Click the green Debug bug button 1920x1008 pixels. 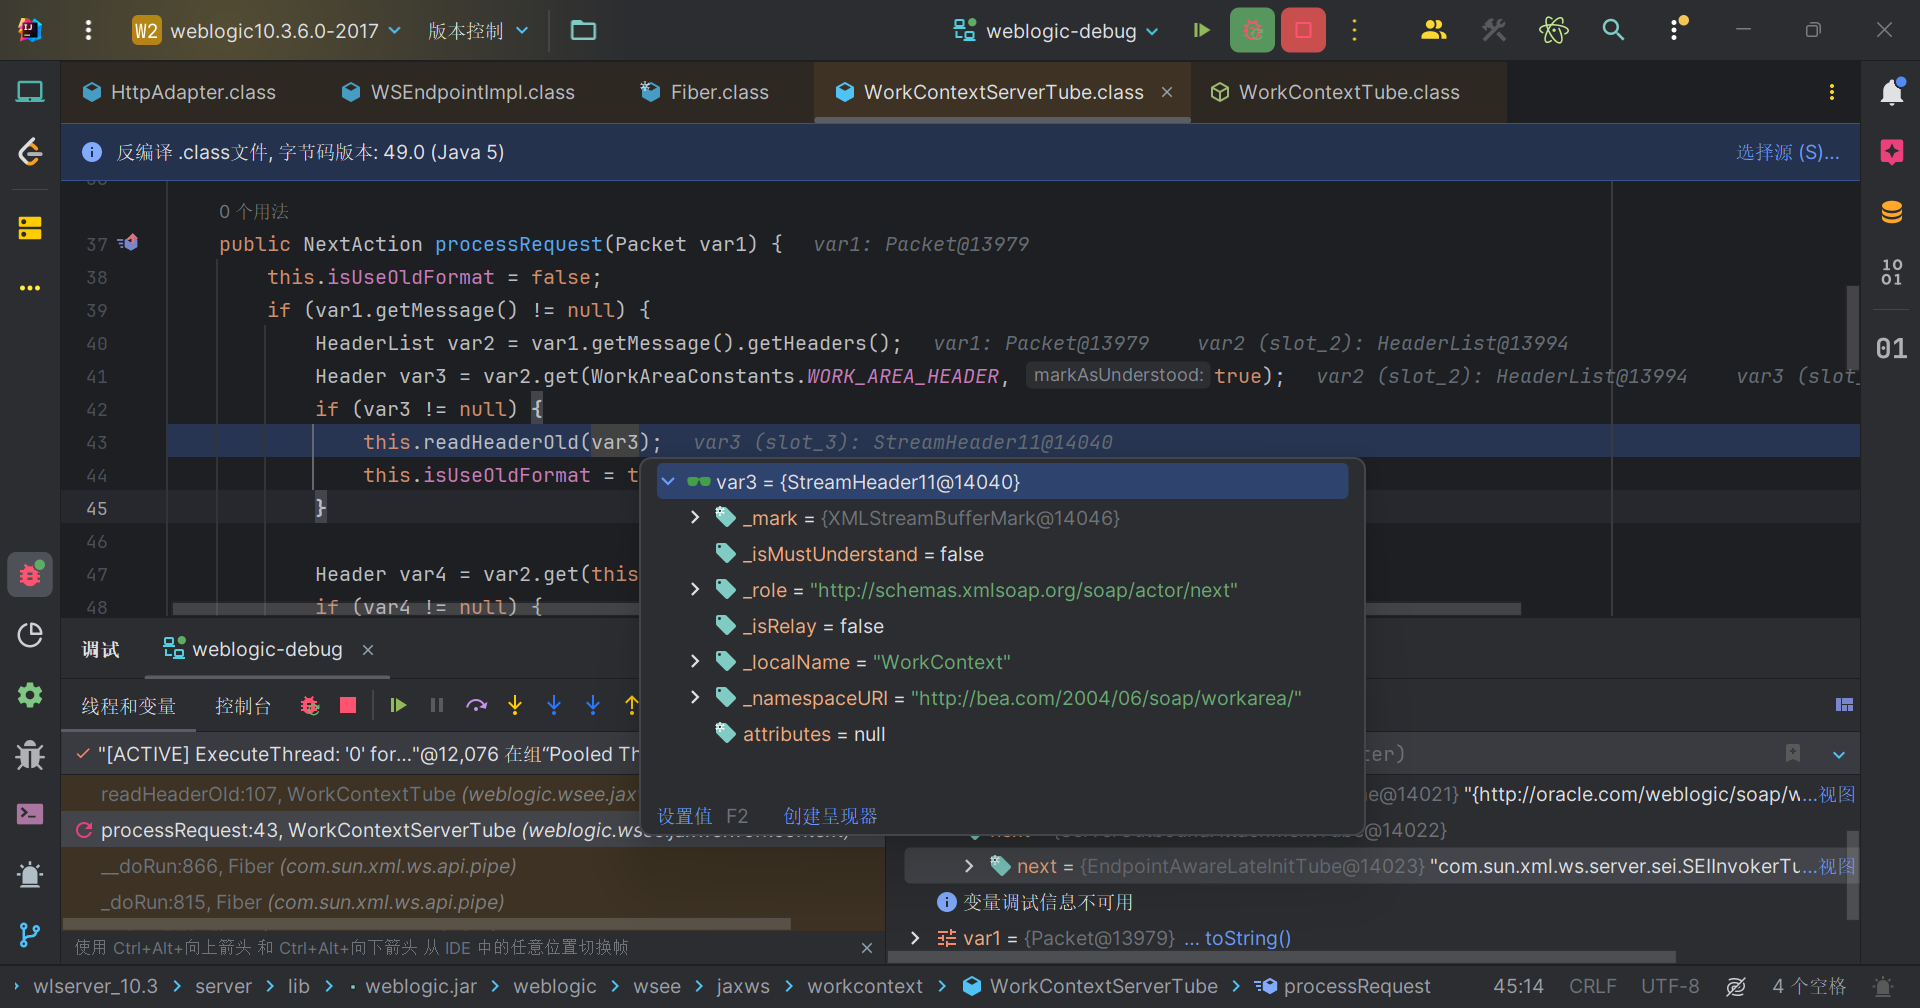click(1252, 30)
